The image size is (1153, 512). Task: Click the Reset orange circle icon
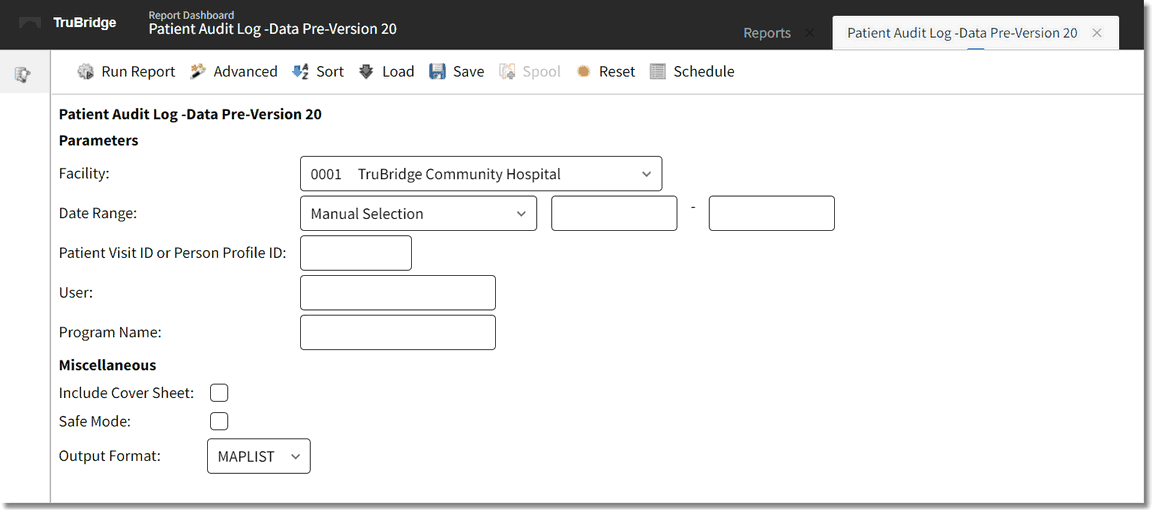(x=584, y=71)
